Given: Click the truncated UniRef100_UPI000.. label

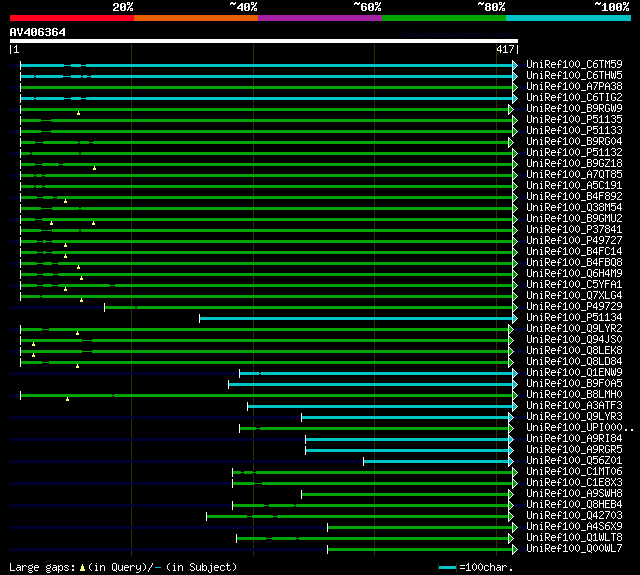Looking at the screenshot, I should click(x=580, y=428).
